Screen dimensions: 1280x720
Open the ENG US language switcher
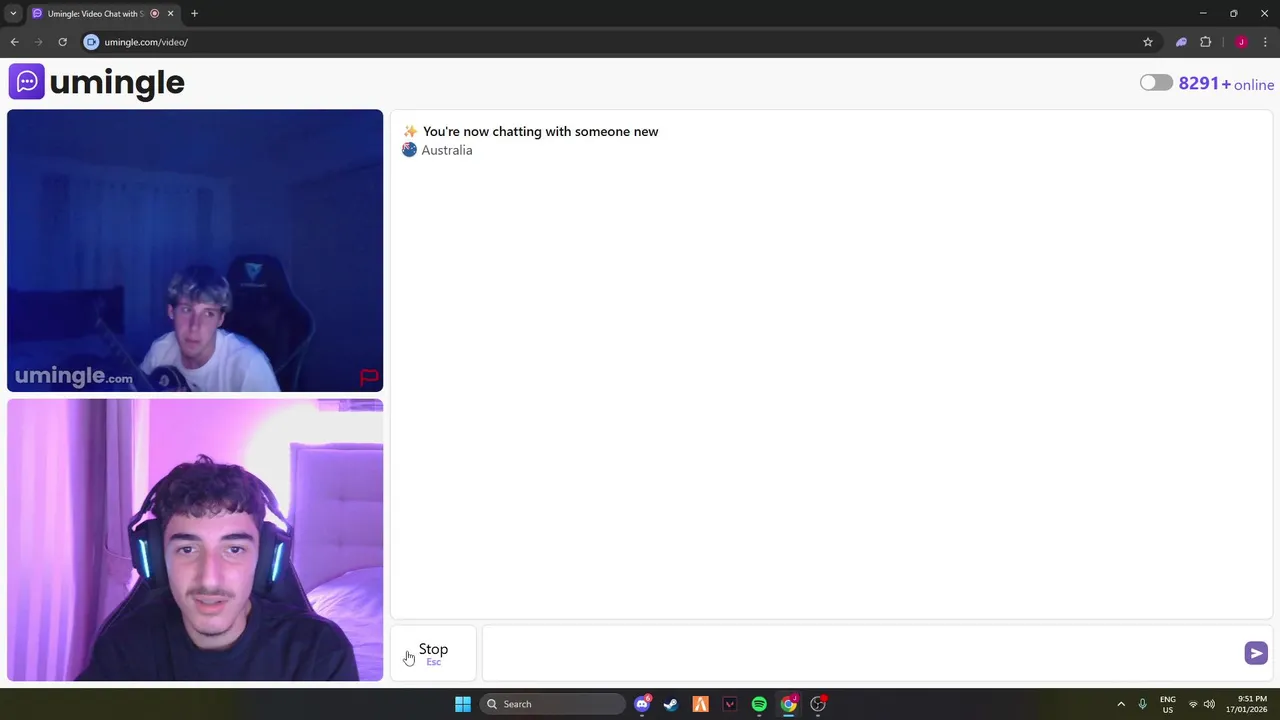tap(1167, 704)
